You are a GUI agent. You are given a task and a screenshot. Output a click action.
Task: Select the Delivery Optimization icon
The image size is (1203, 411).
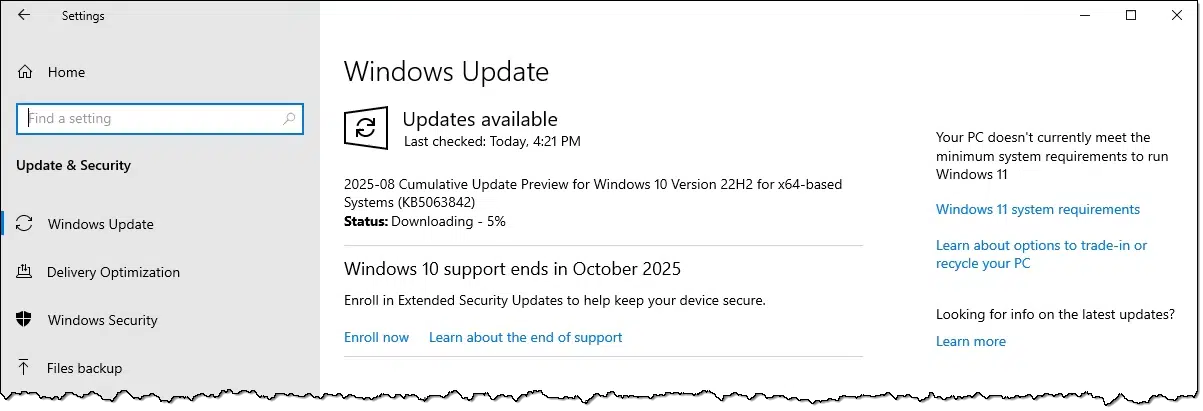26,272
